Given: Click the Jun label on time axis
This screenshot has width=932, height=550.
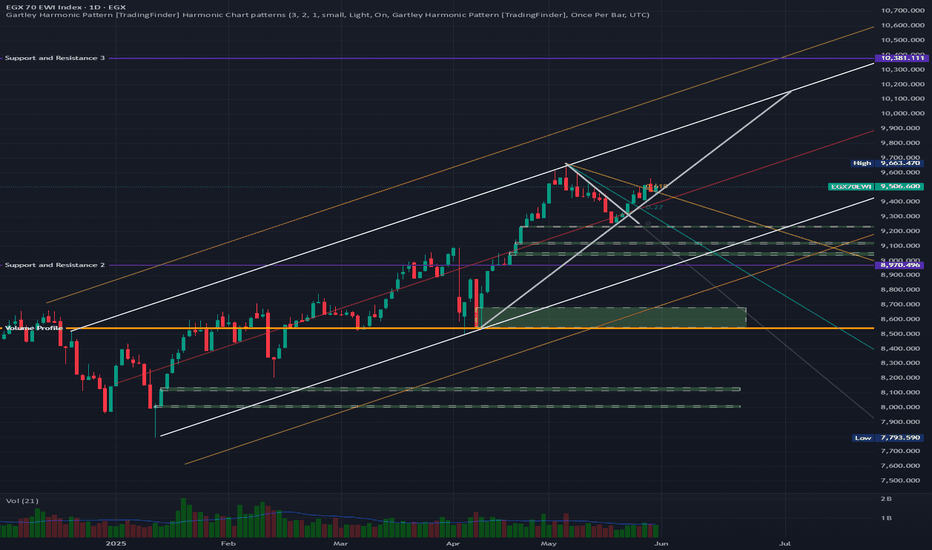Looking at the screenshot, I should pos(661,543).
